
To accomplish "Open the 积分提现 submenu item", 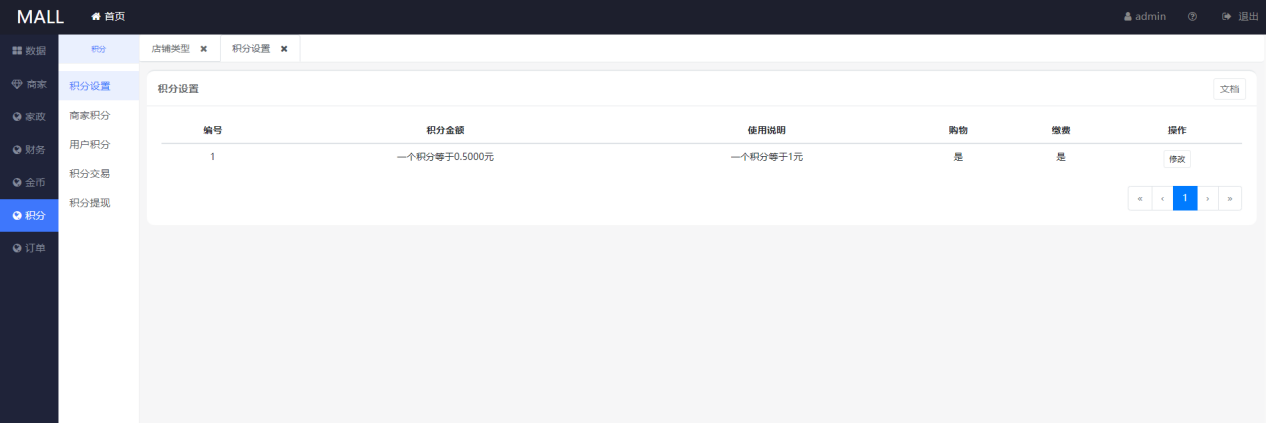I will click(x=90, y=203).
